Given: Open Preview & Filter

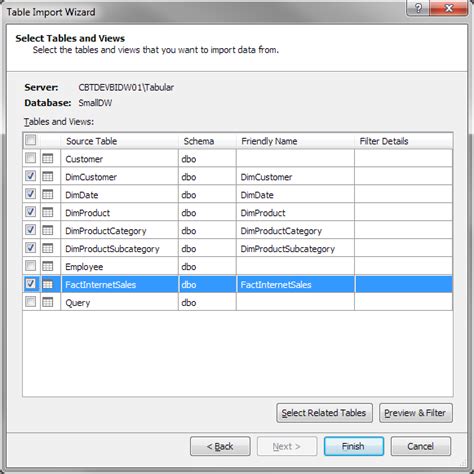Looking at the screenshot, I should pyautogui.click(x=416, y=413).
